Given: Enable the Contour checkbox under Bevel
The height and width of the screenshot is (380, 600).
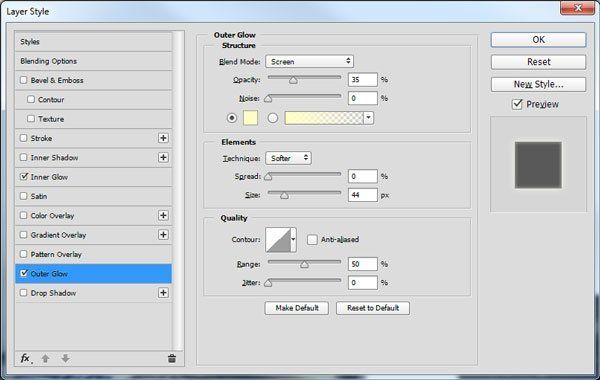Looking at the screenshot, I should tap(31, 99).
